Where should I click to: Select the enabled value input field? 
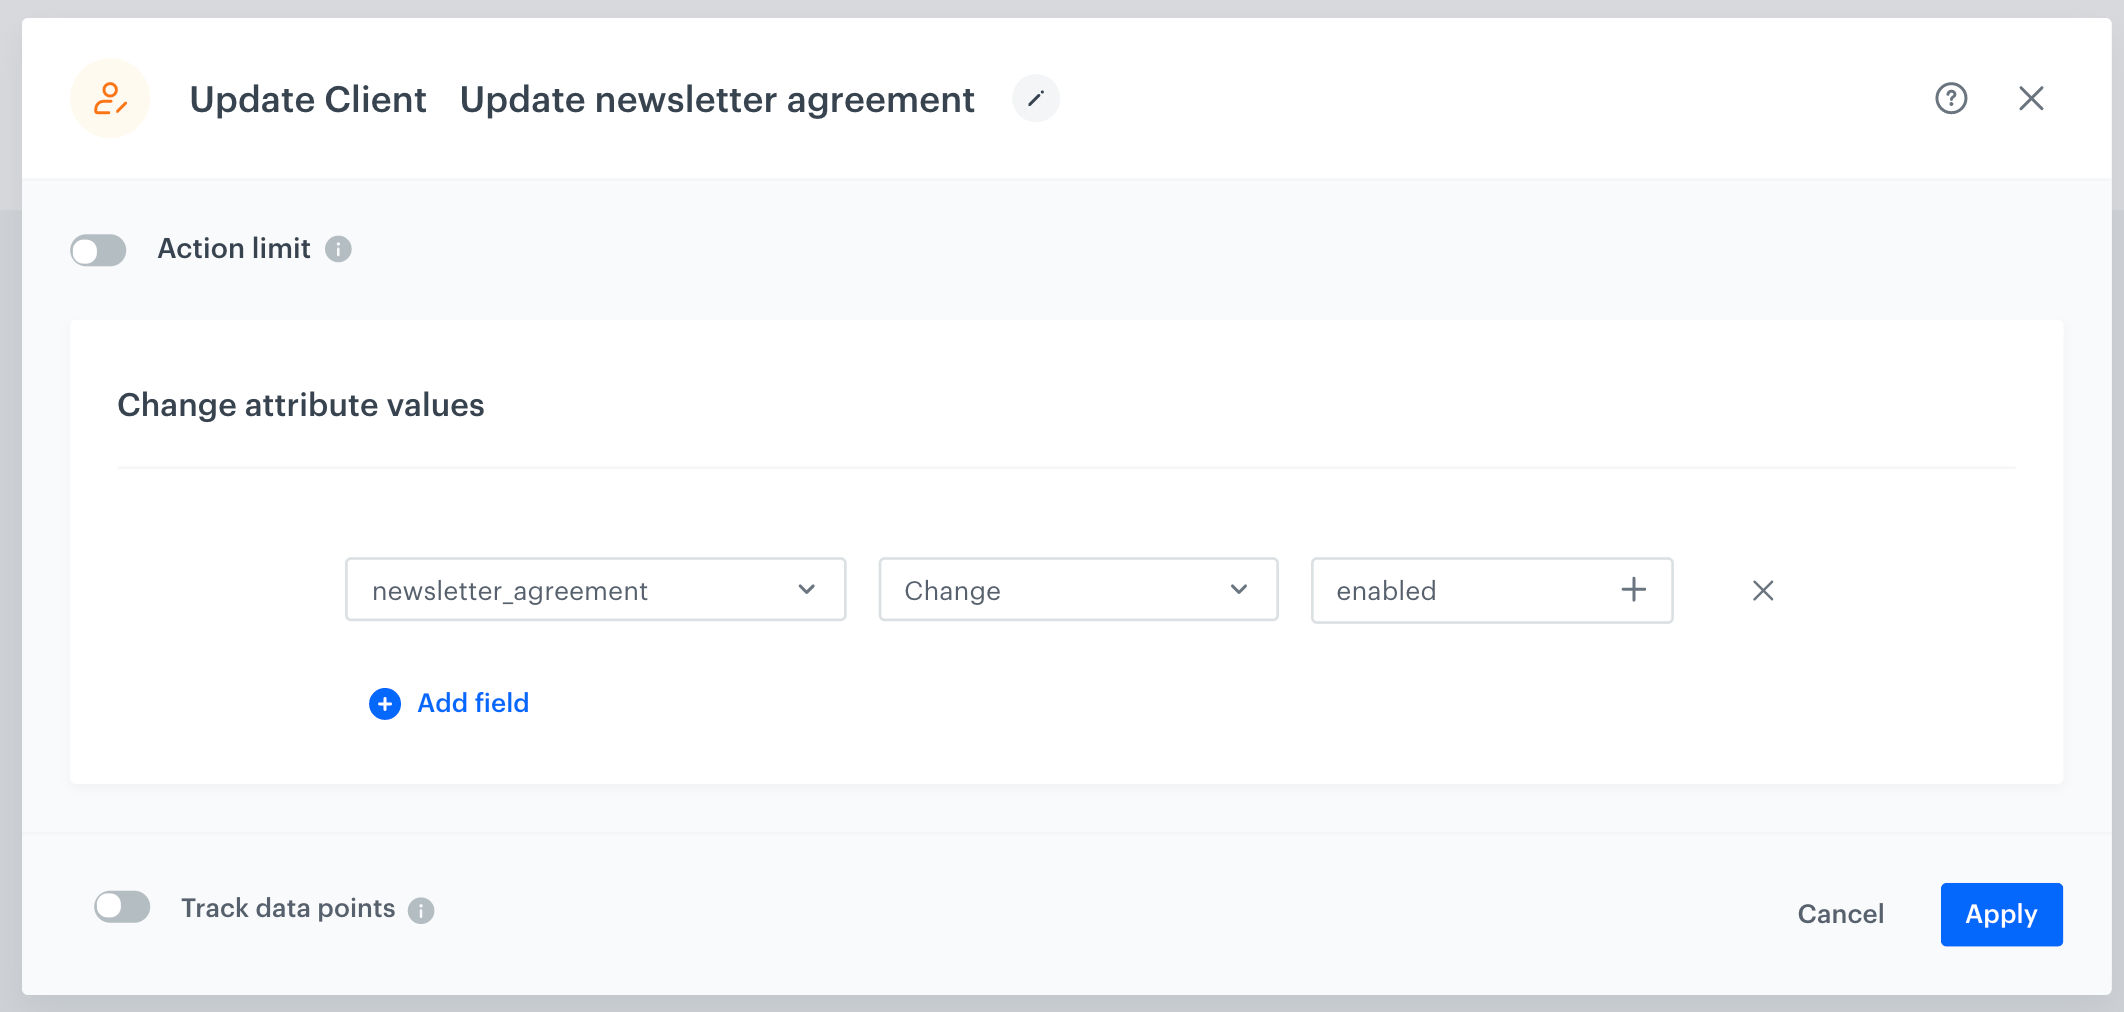click(x=1450, y=590)
